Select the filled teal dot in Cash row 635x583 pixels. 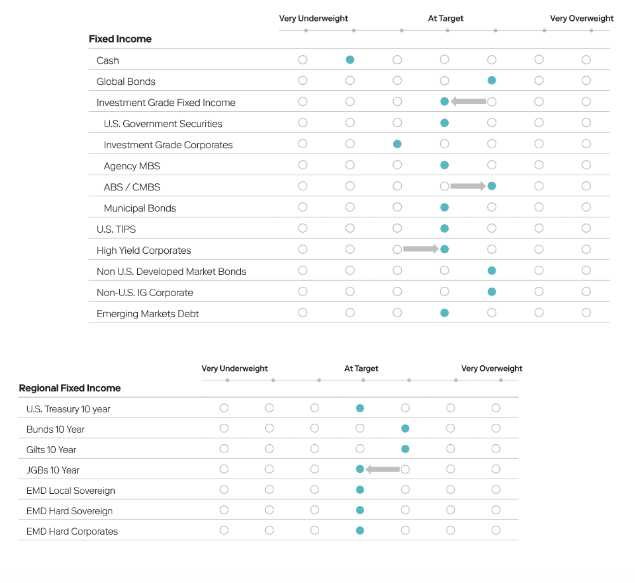(350, 60)
